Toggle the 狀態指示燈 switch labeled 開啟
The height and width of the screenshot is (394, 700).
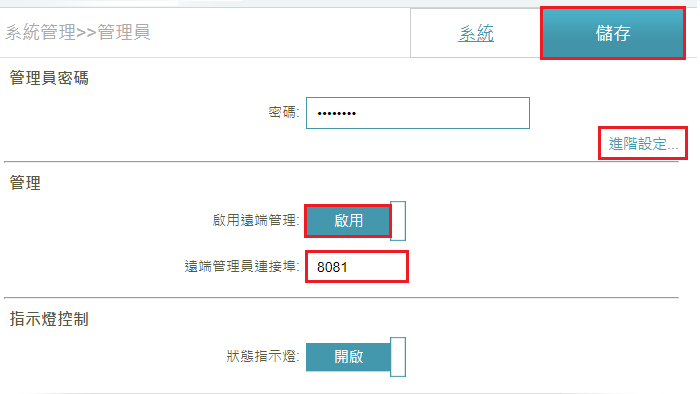click(348, 357)
